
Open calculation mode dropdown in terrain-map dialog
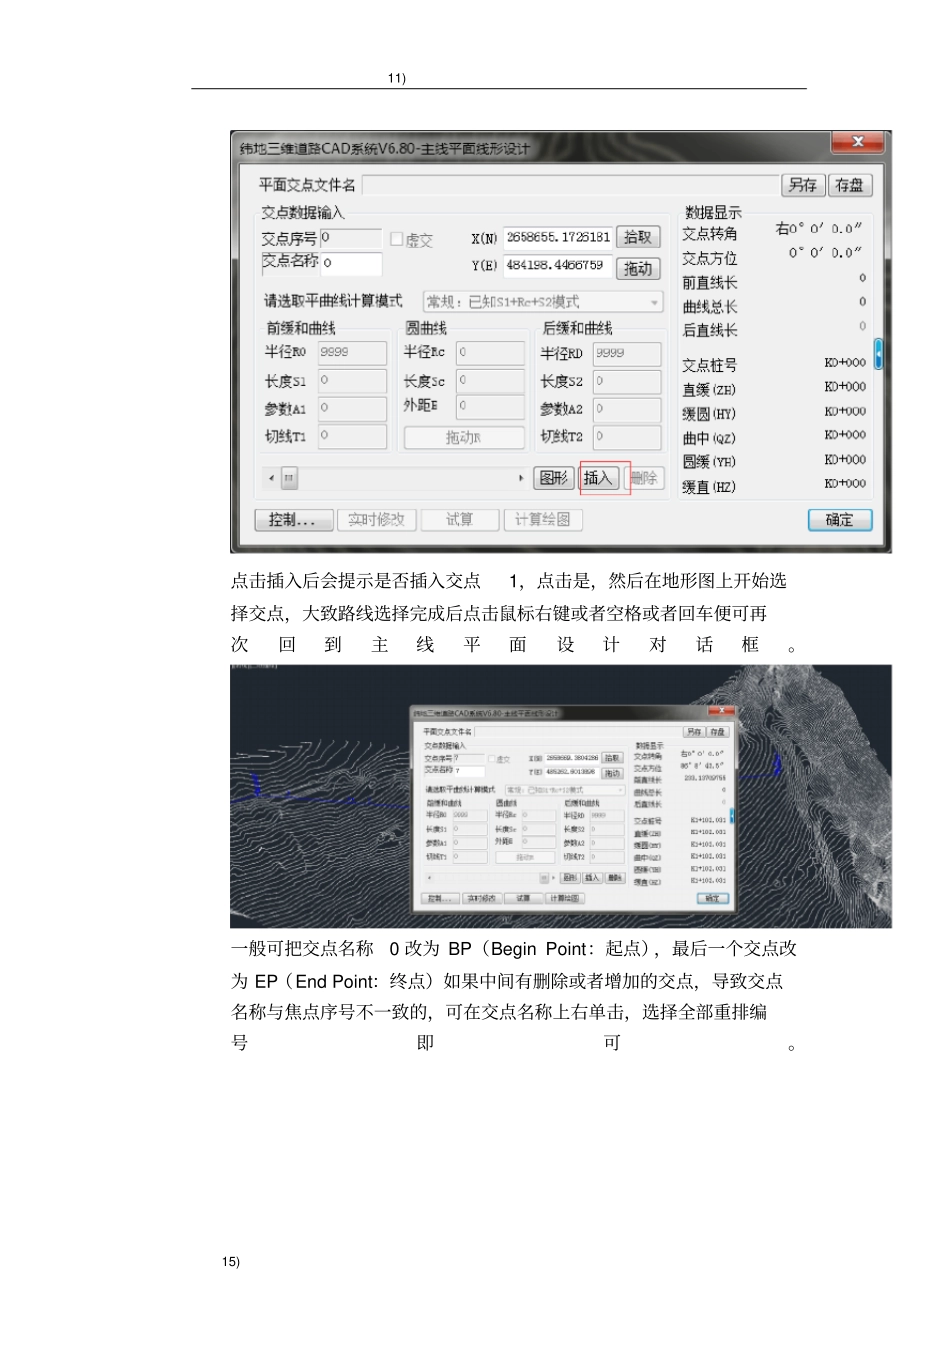click(565, 790)
